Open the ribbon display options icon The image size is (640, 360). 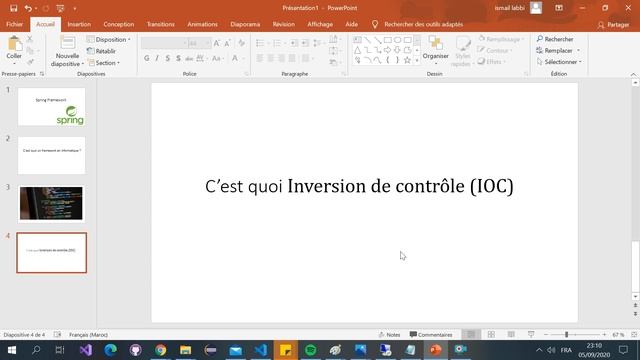pos(559,8)
